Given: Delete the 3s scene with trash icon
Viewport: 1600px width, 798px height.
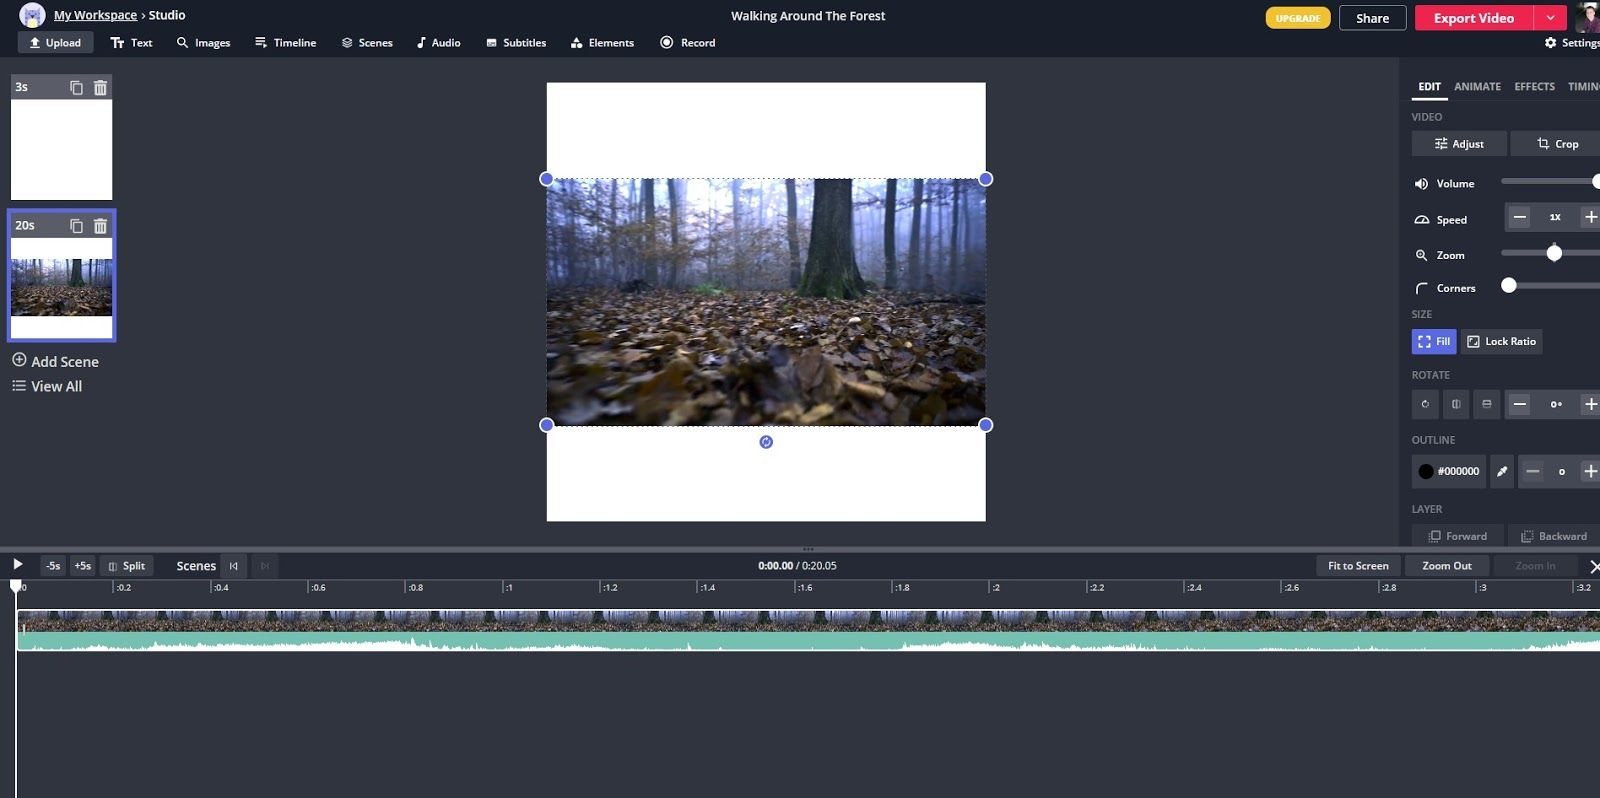Looking at the screenshot, I should (100, 88).
